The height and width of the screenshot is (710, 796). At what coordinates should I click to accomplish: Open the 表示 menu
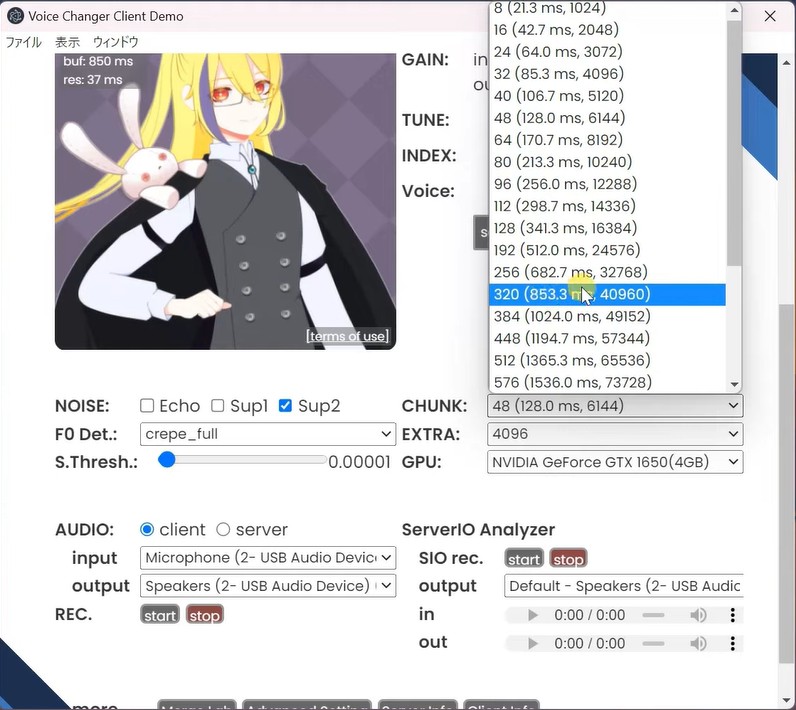(67, 42)
